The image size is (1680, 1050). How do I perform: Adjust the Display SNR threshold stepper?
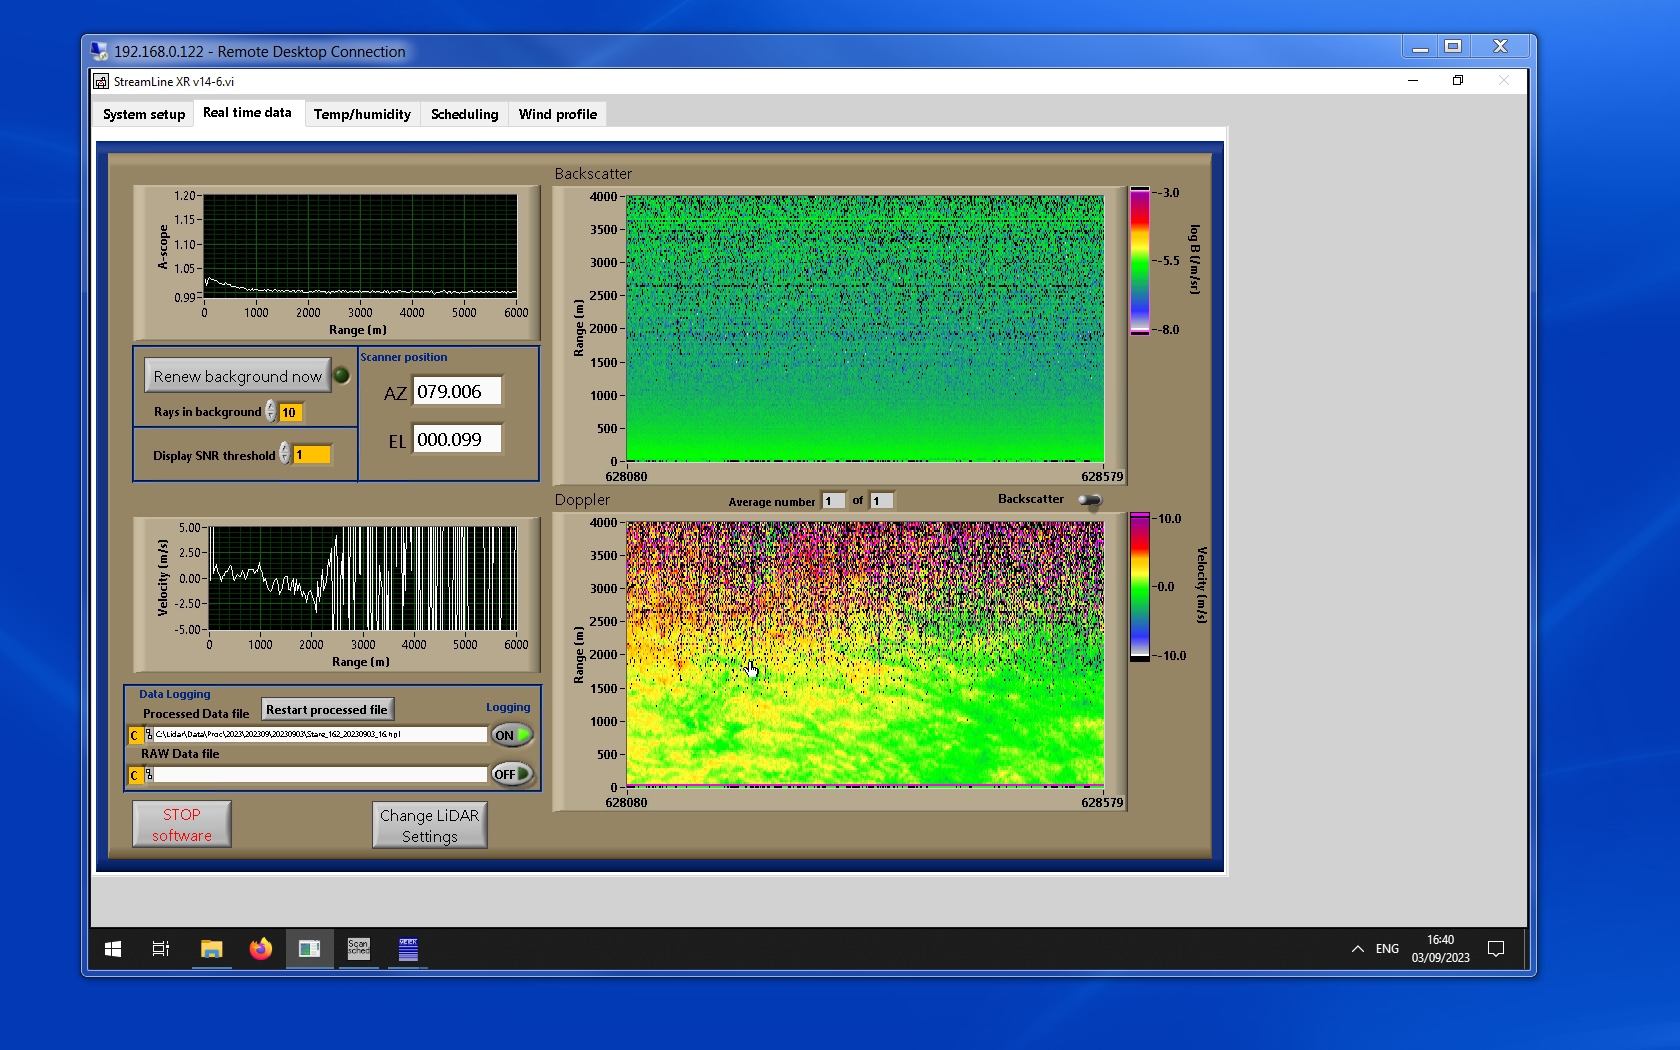point(285,454)
